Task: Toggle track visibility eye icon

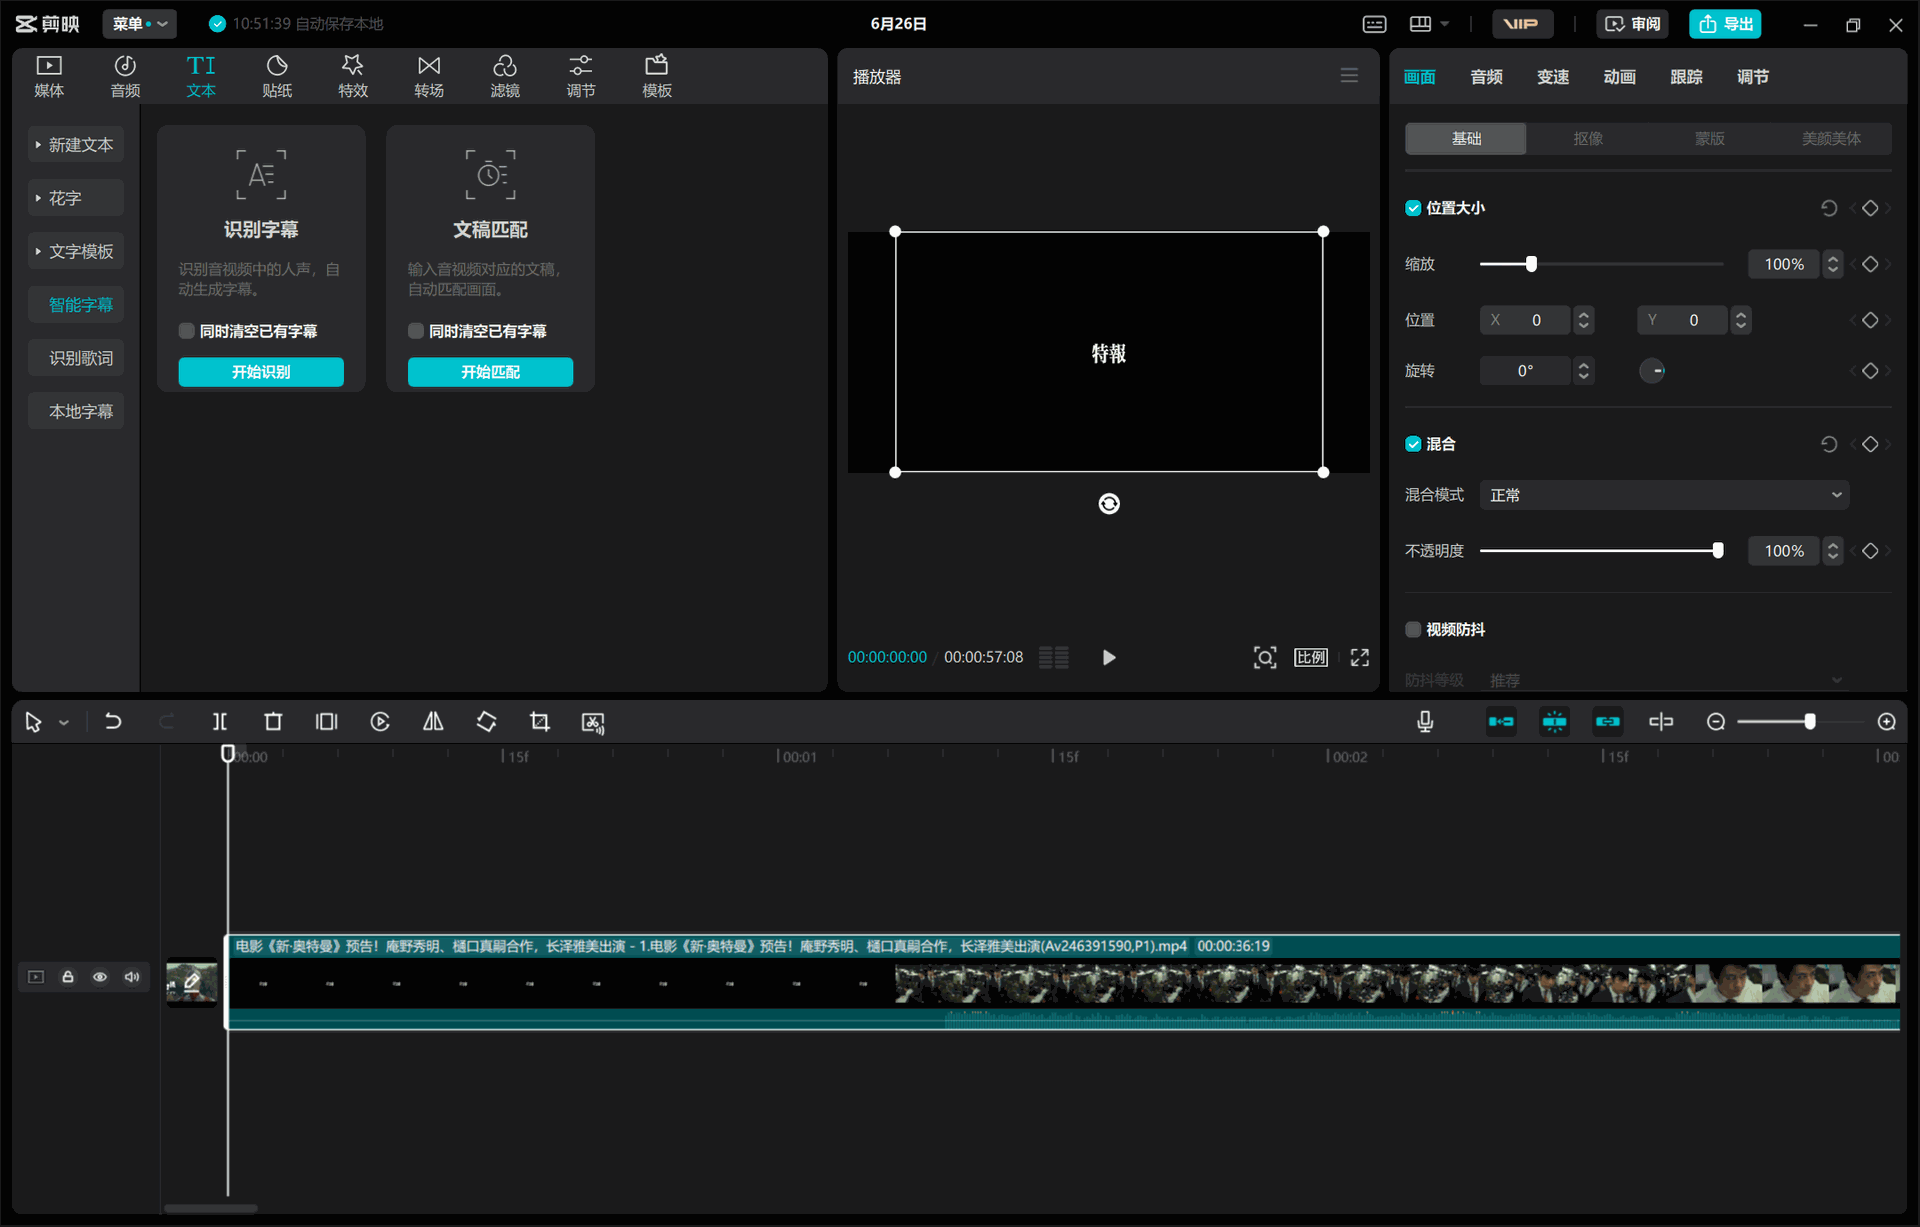Action: click(x=100, y=977)
